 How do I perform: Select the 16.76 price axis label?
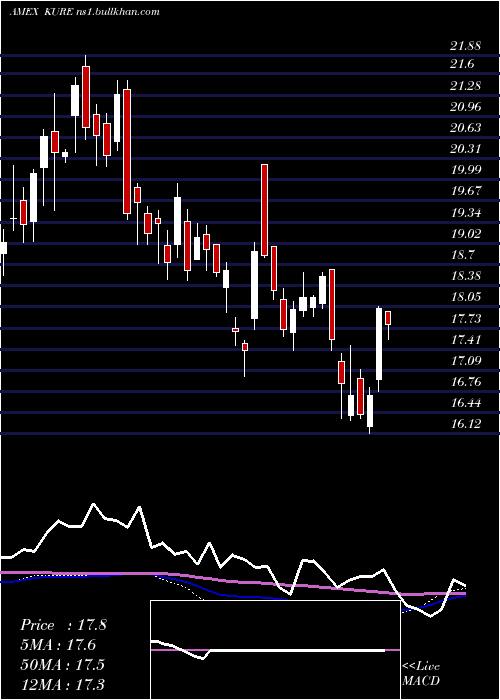[x=465, y=382]
